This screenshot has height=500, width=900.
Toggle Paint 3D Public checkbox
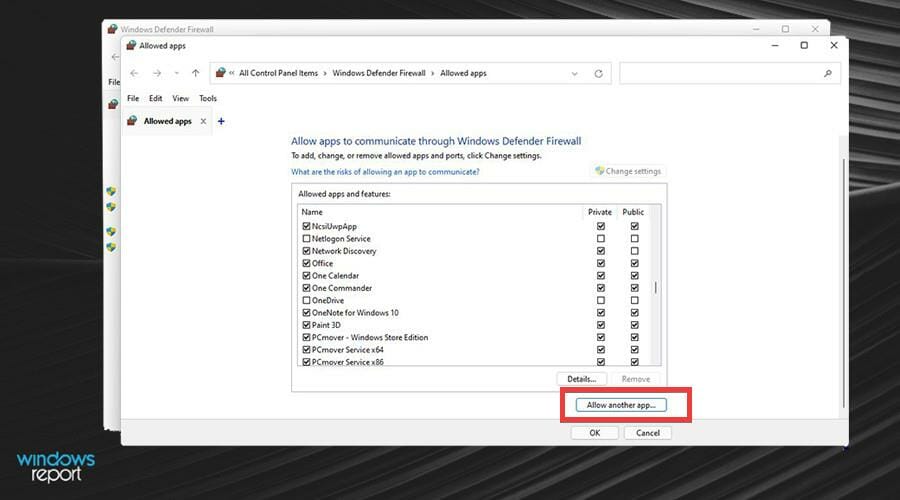click(634, 325)
